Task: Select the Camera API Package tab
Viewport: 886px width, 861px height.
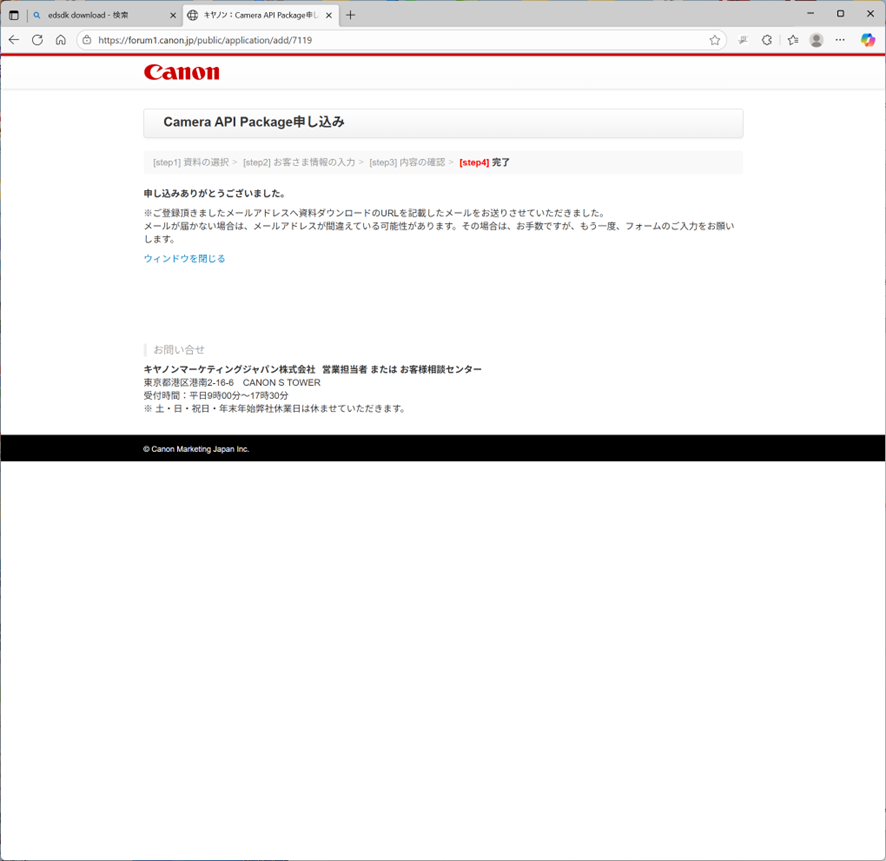Action: click(x=255, y=15)
